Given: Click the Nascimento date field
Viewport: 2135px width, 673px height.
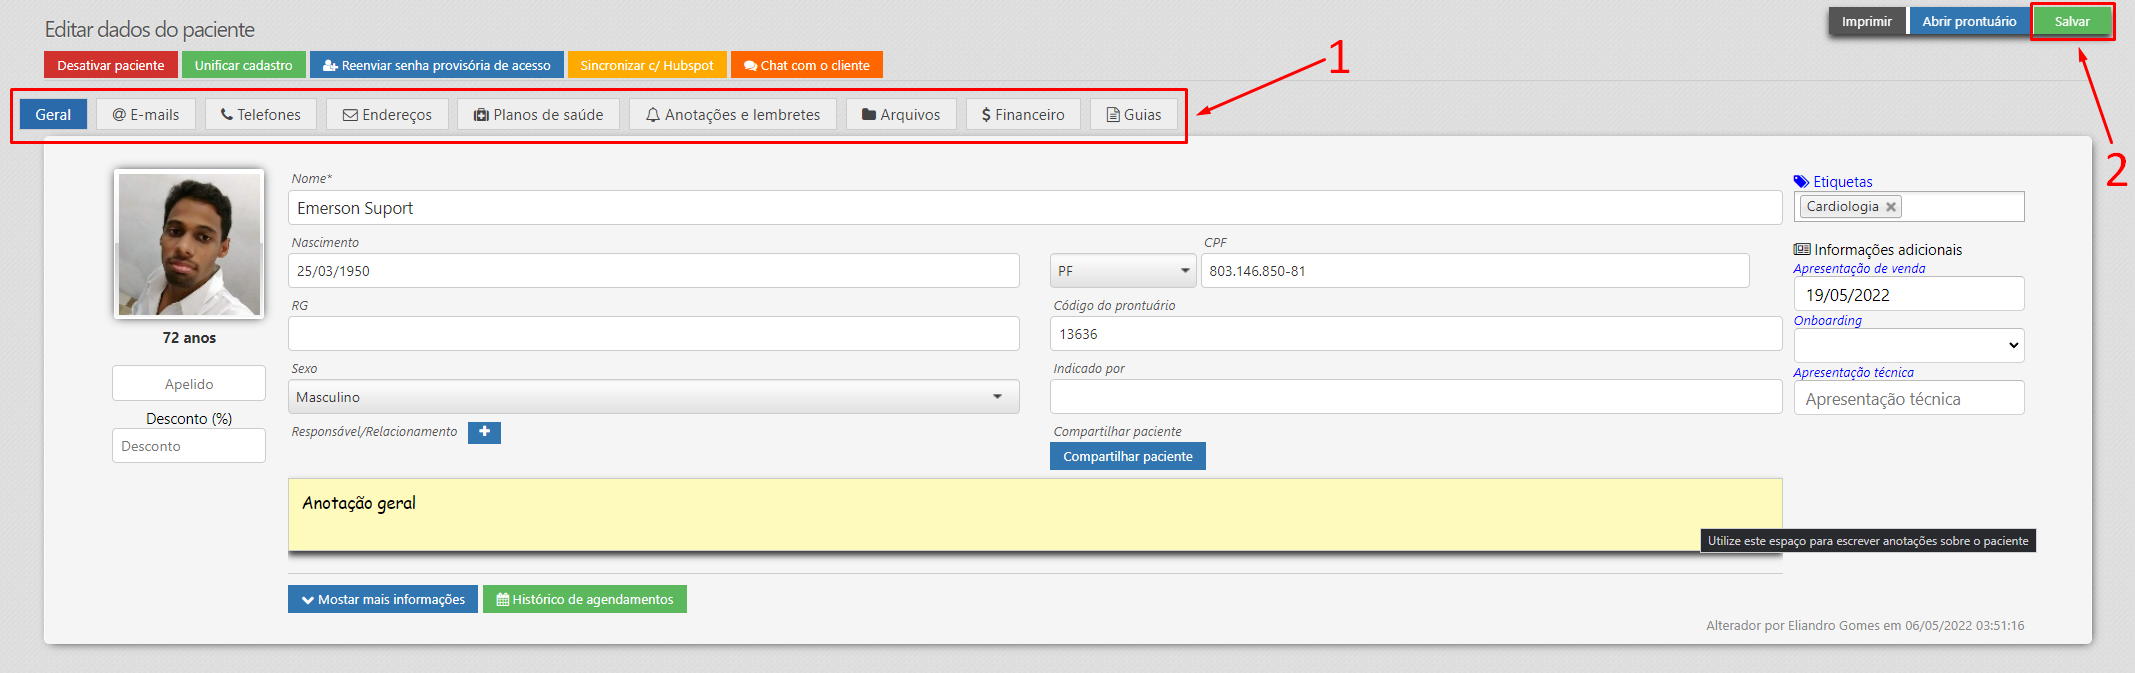Looking at the screenshot, I should coord(654,271).
